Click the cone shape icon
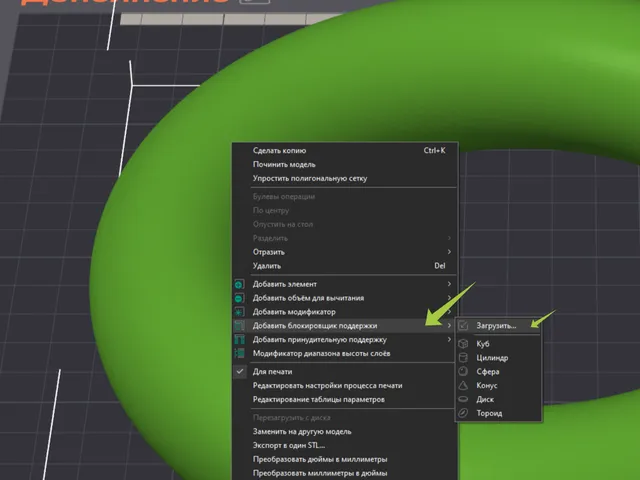This screenshot has width=640, height=480. pyautogui.click(x=463, y=385)
